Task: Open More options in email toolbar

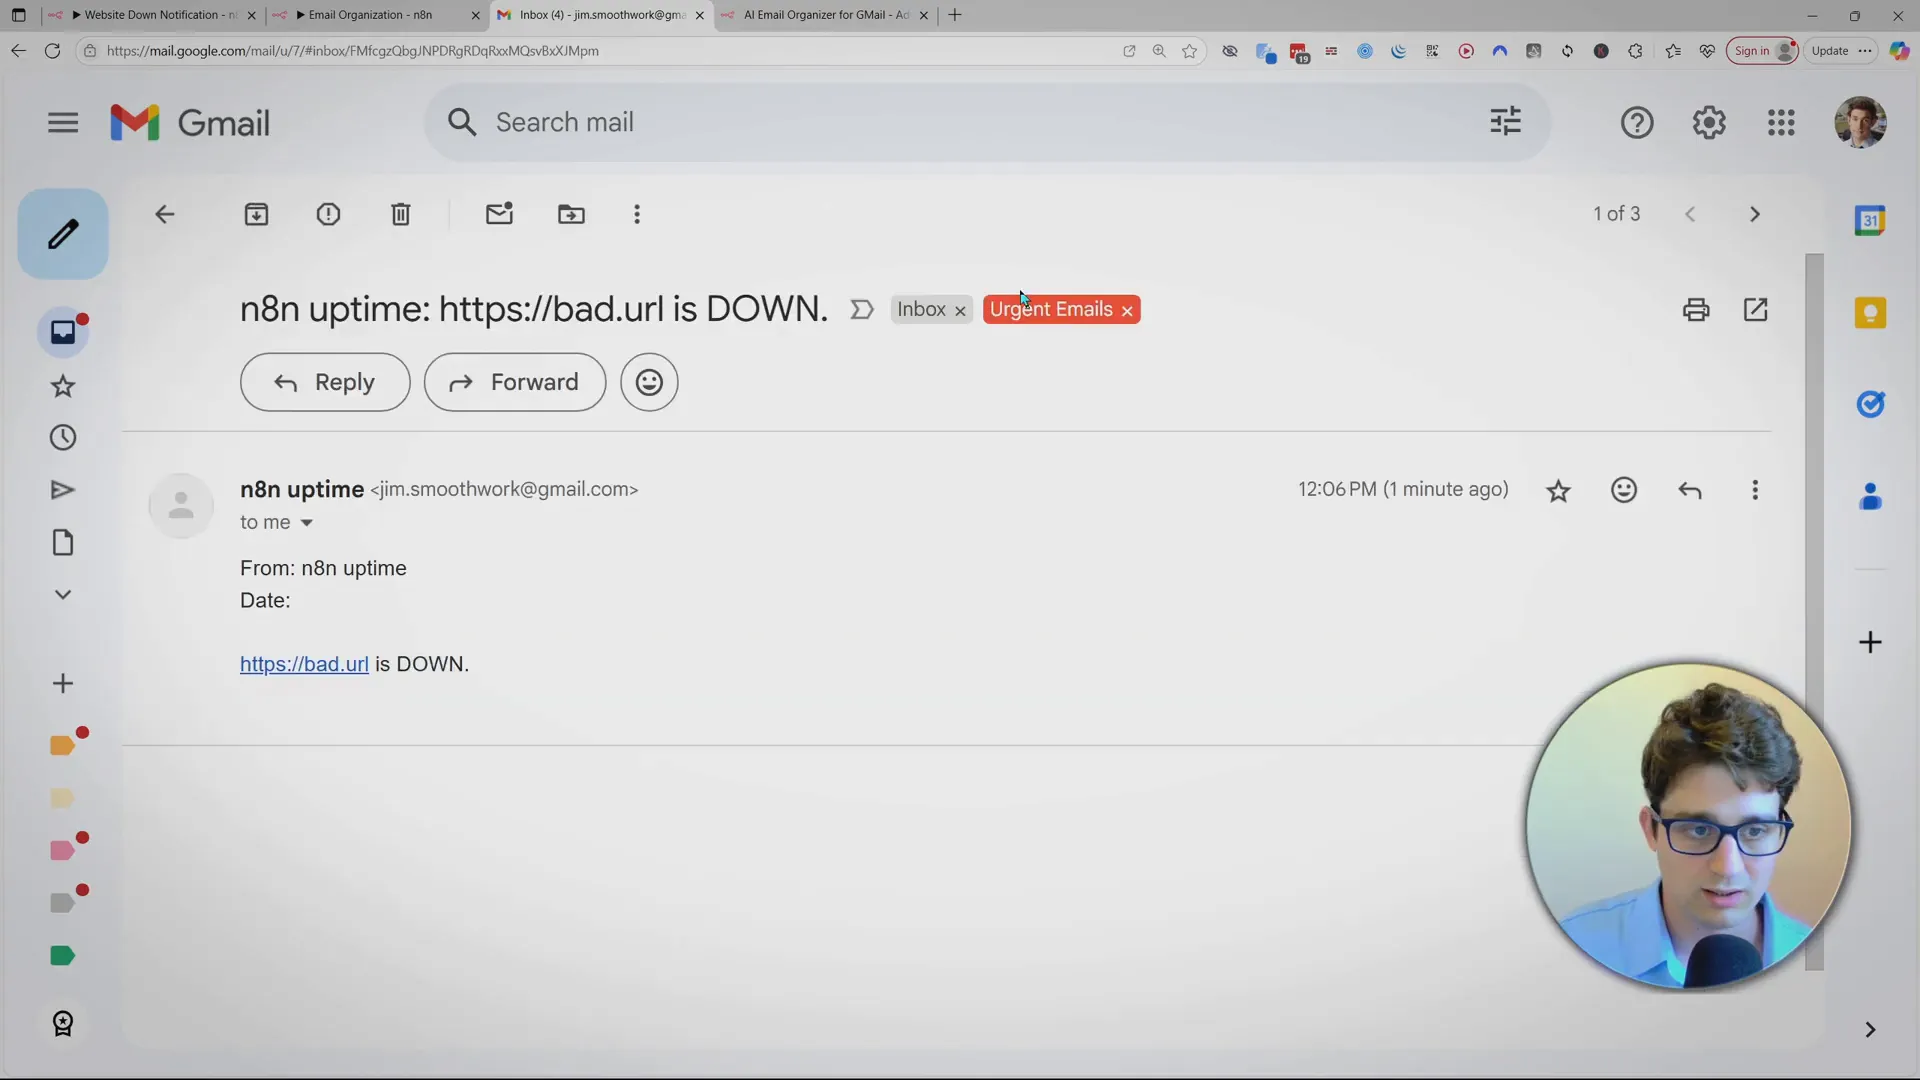Action: pos(637,214)
